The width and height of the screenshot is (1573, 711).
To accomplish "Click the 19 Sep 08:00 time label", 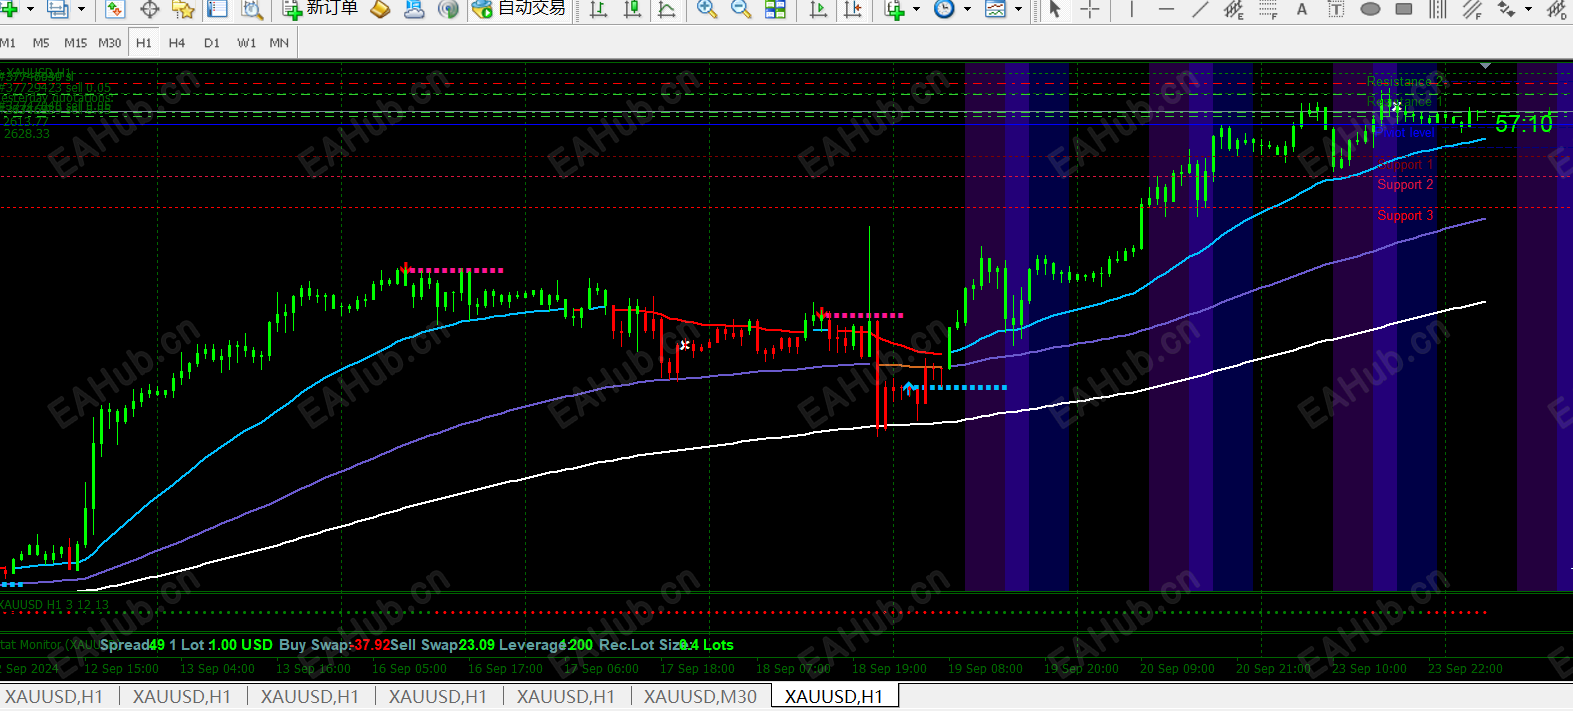I will point(985,669).
